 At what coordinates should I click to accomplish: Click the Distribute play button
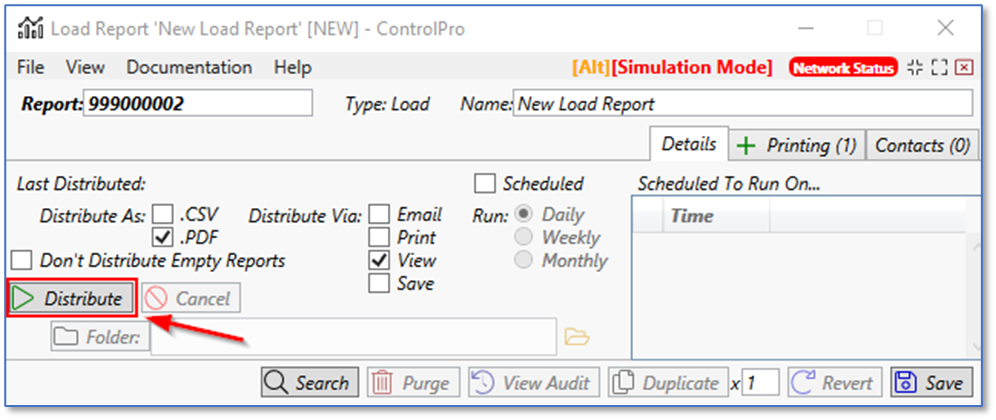tap(70, 298)
